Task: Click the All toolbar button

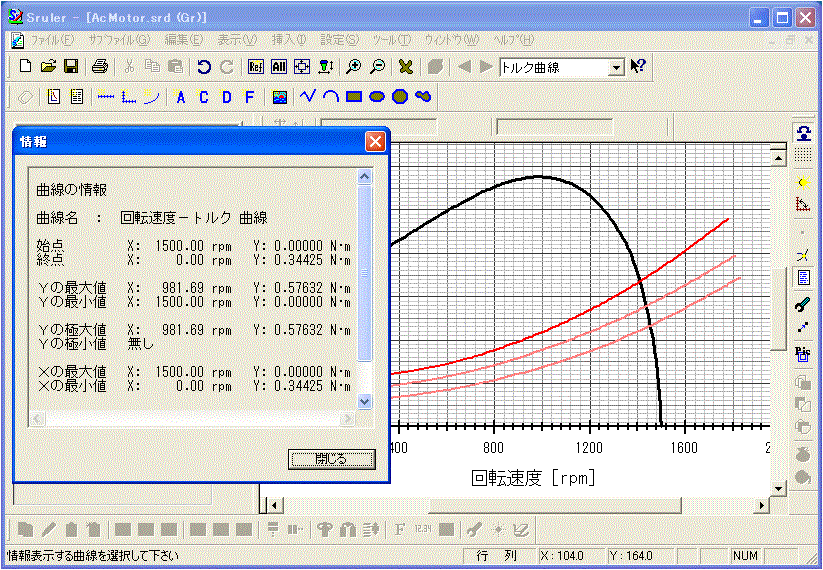Action: [279, 67]
